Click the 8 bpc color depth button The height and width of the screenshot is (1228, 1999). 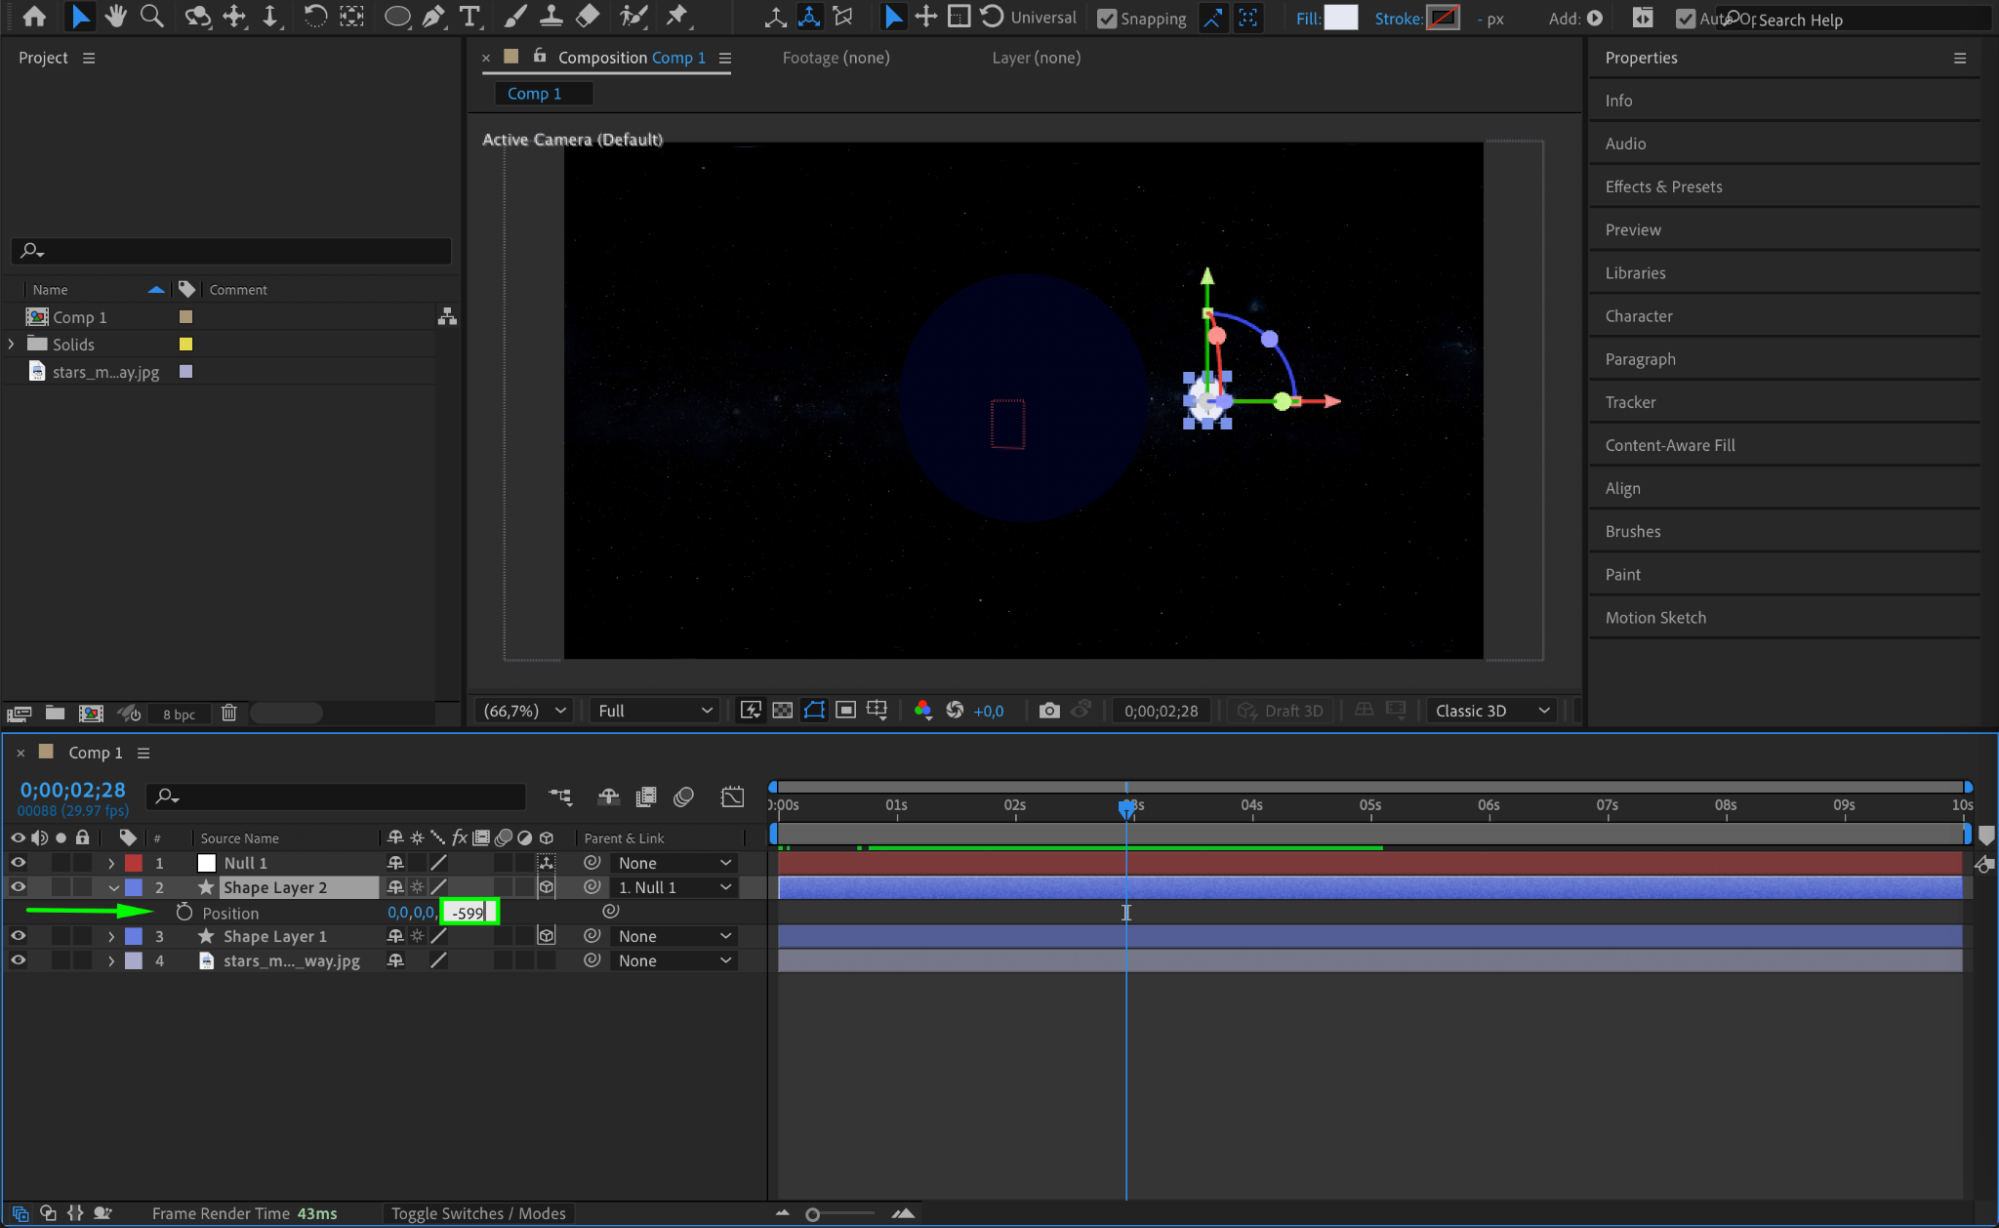(x=179, y=714)
